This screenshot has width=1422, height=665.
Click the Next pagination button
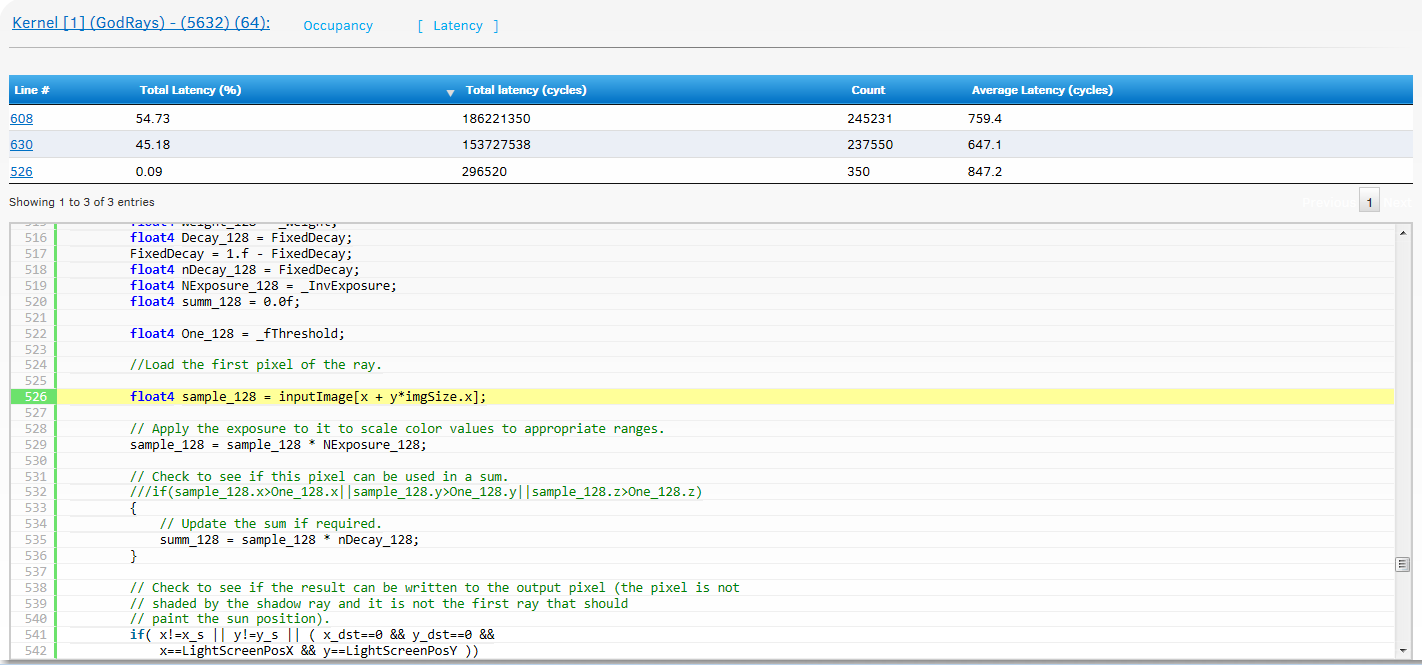click(1398, 202)
